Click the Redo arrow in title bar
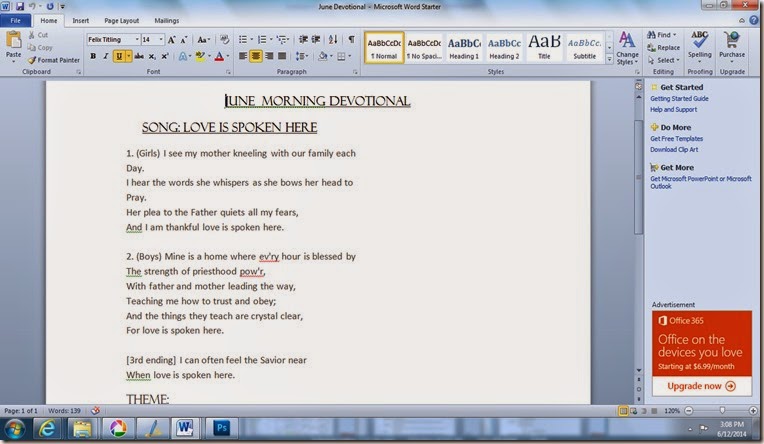 [50, 6]
